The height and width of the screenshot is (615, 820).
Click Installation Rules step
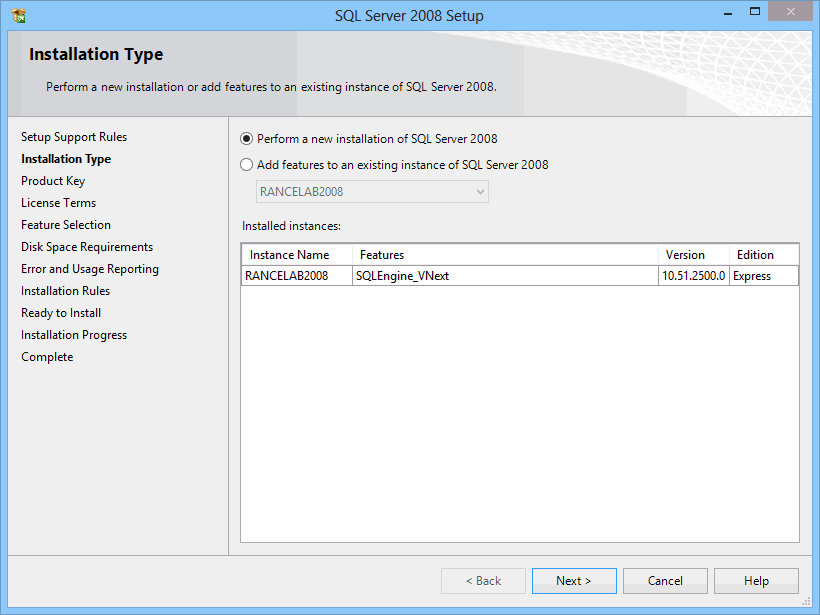[65, 291]
